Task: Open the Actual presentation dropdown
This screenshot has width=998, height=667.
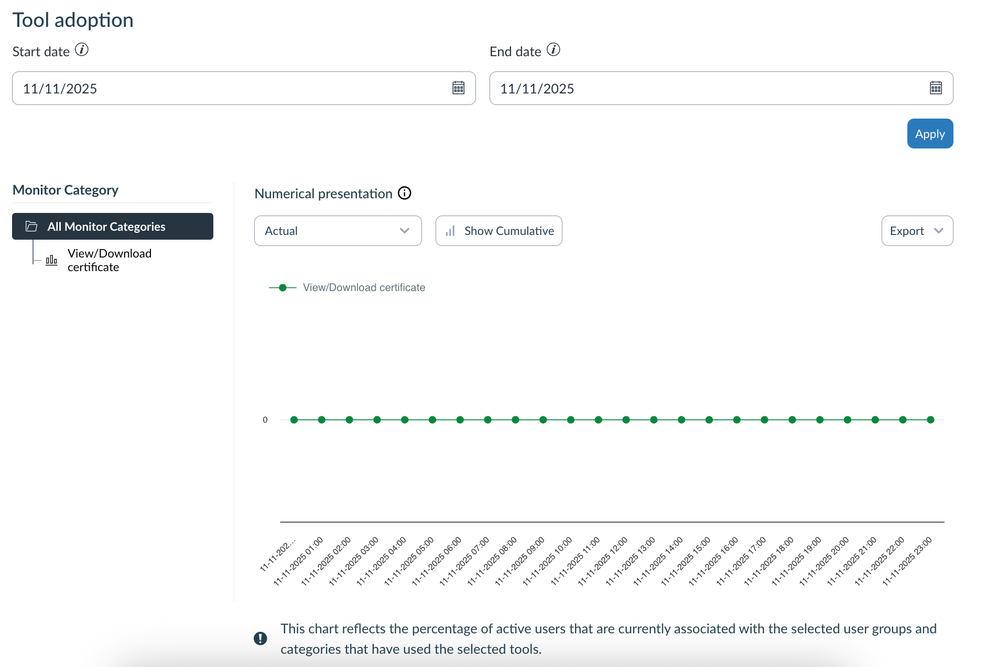Action: coord(337,231)
